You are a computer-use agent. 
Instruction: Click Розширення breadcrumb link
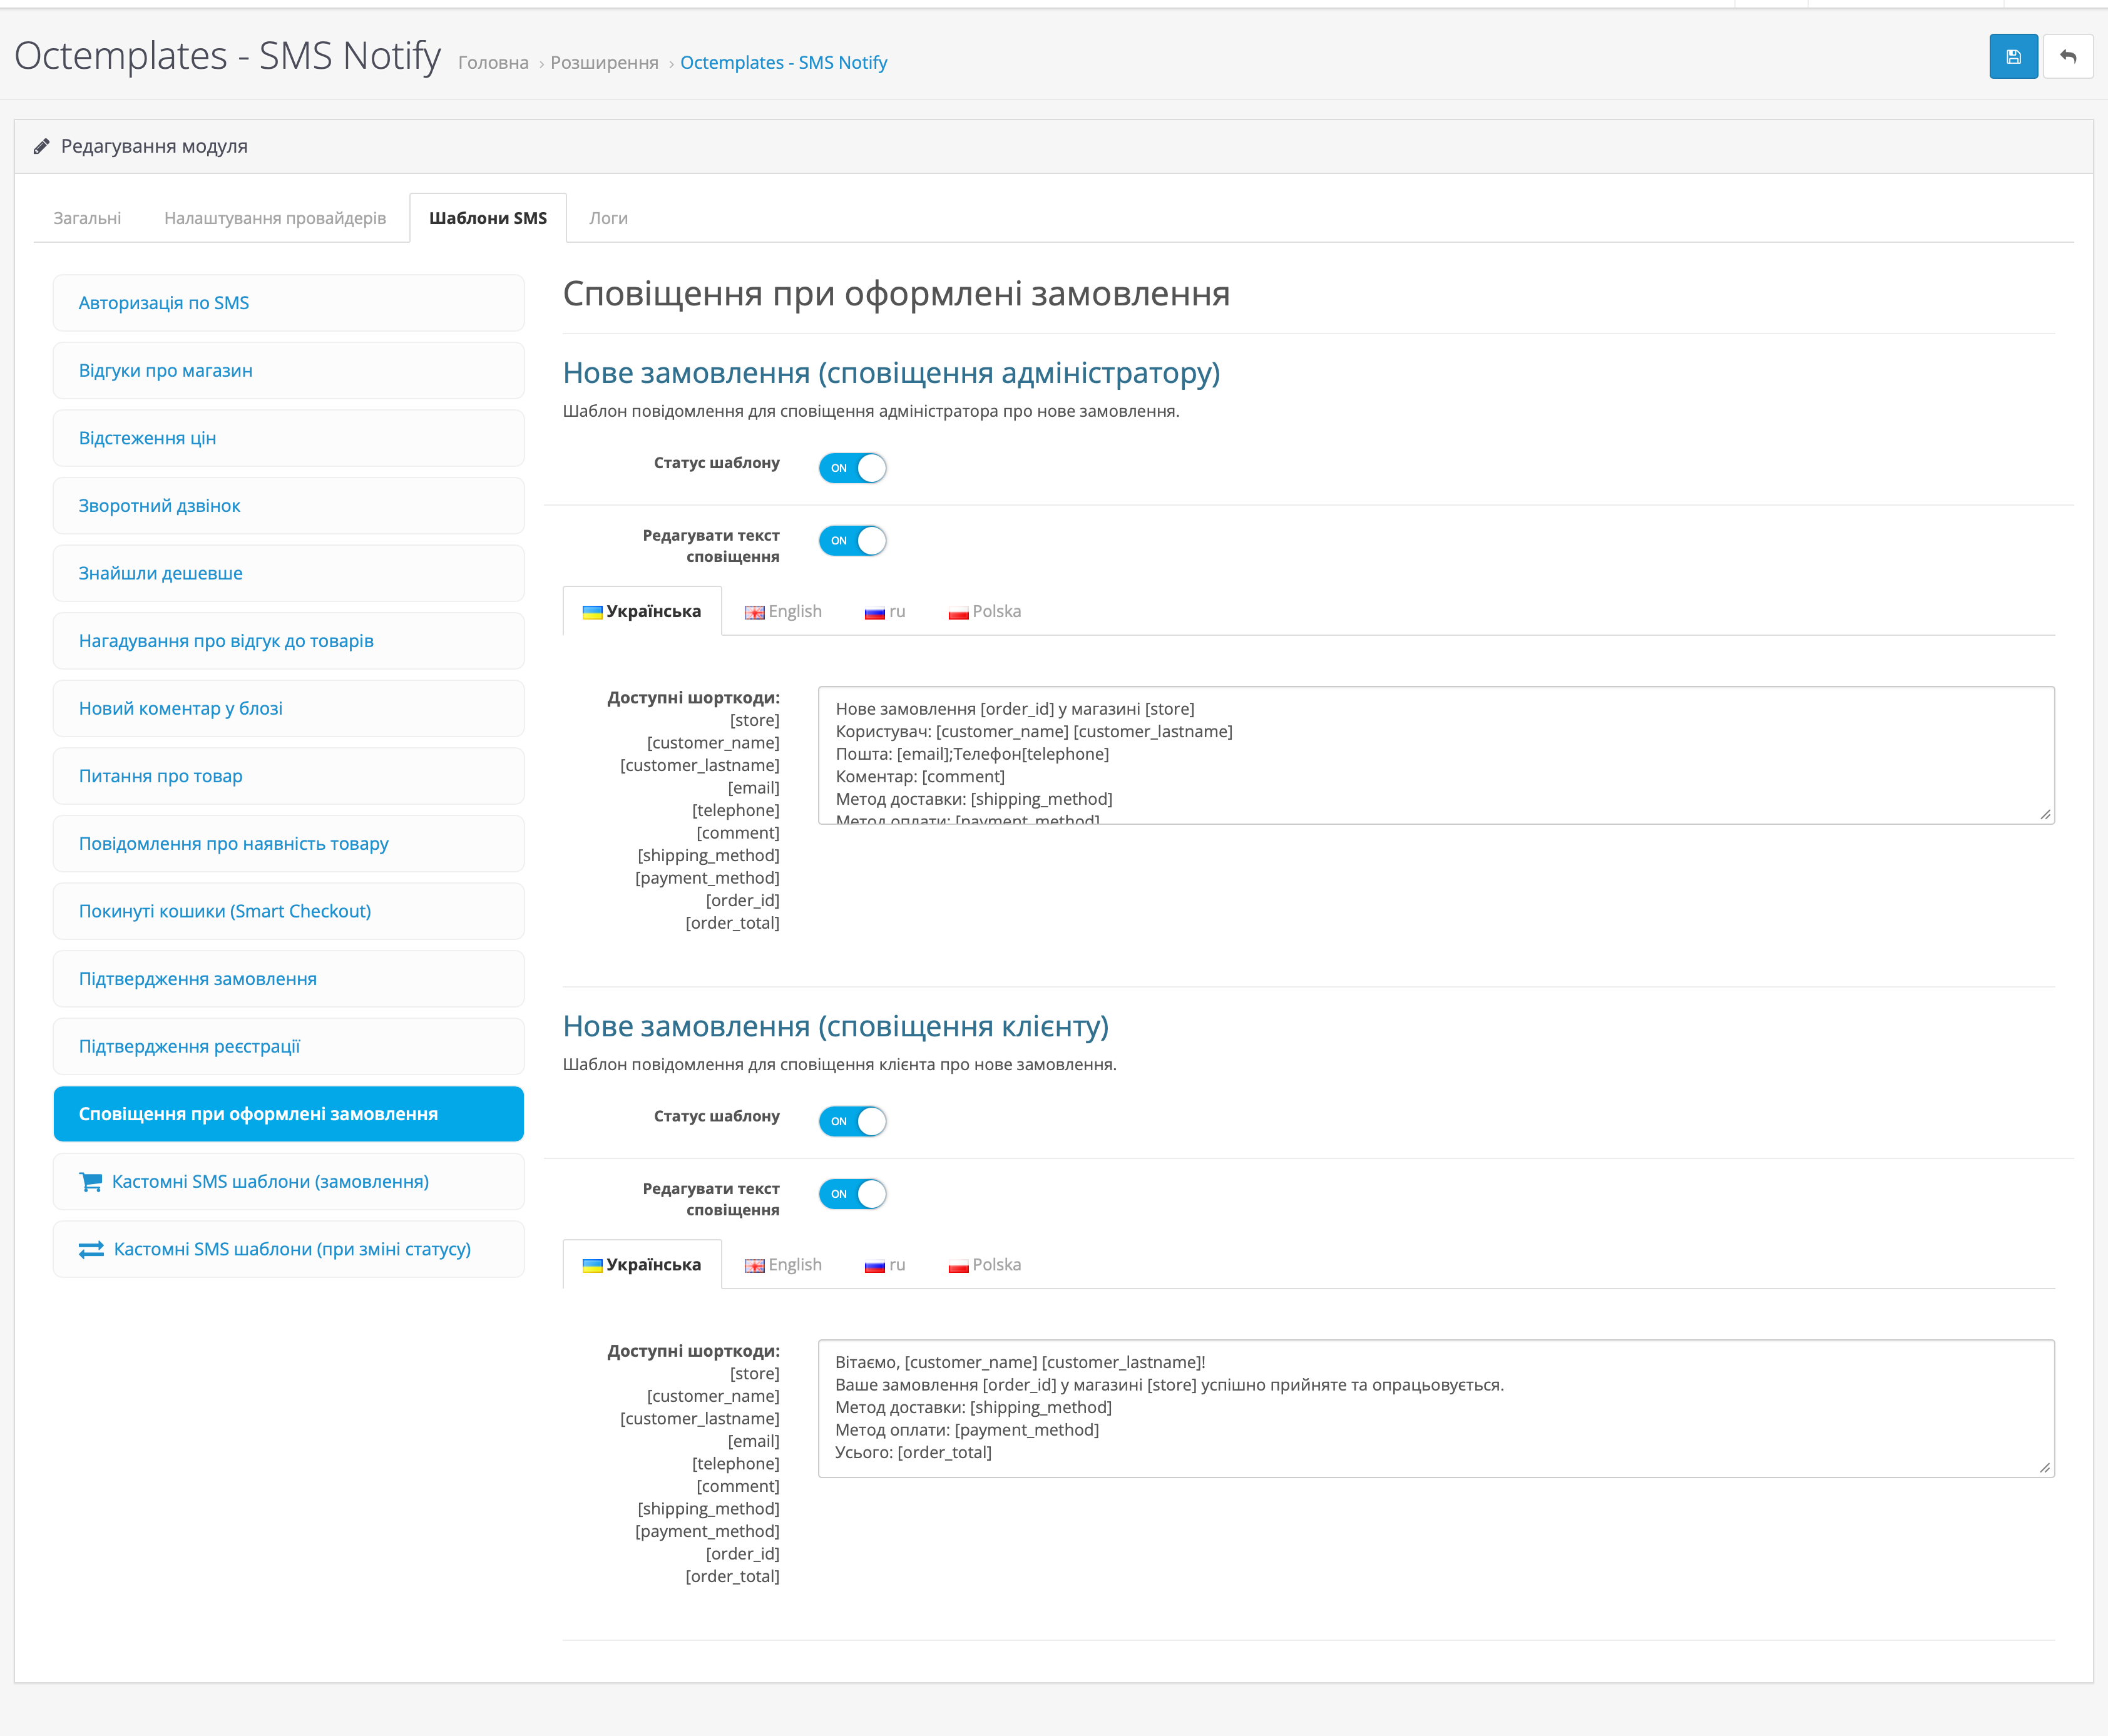pyautogui.click(x=604, y=63)
